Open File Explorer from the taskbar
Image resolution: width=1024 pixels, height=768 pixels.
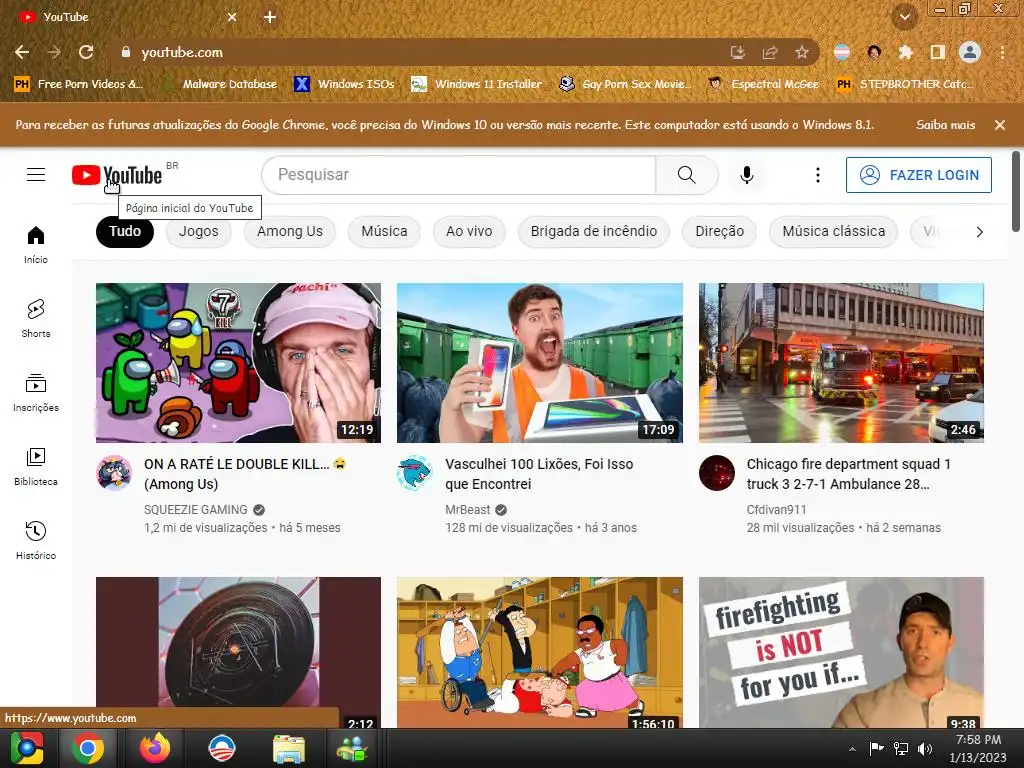pyautogui.click(x=288, y=748)
